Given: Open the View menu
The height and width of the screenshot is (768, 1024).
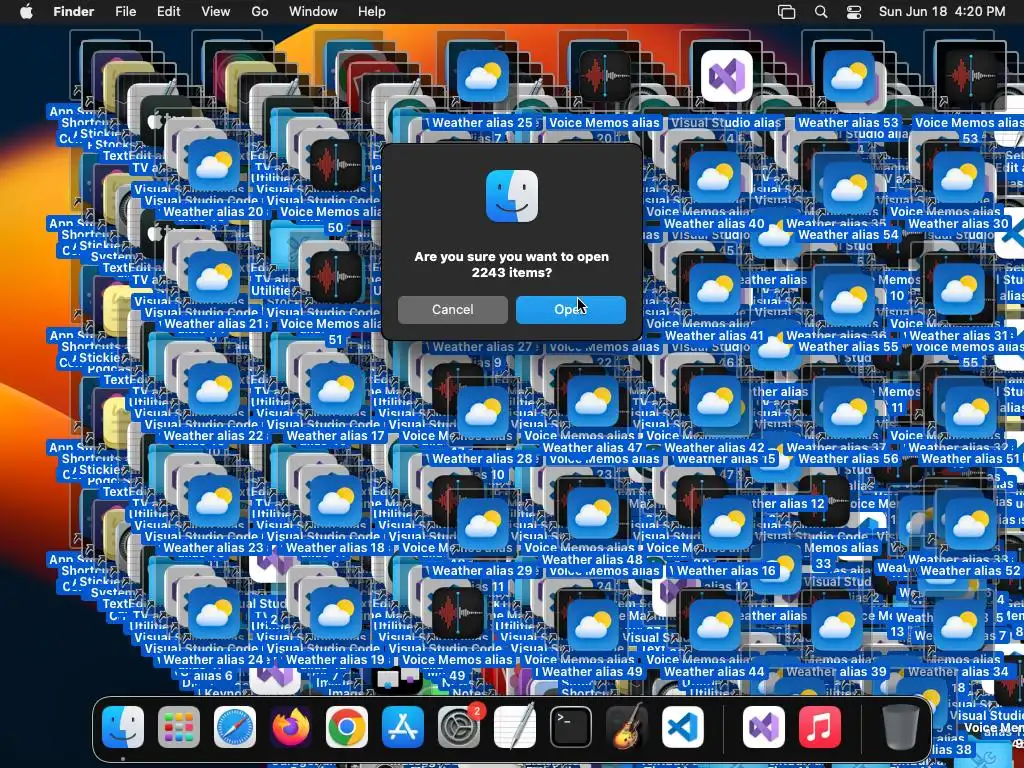Looking at the screenshot, I should (x=216, y=12).
